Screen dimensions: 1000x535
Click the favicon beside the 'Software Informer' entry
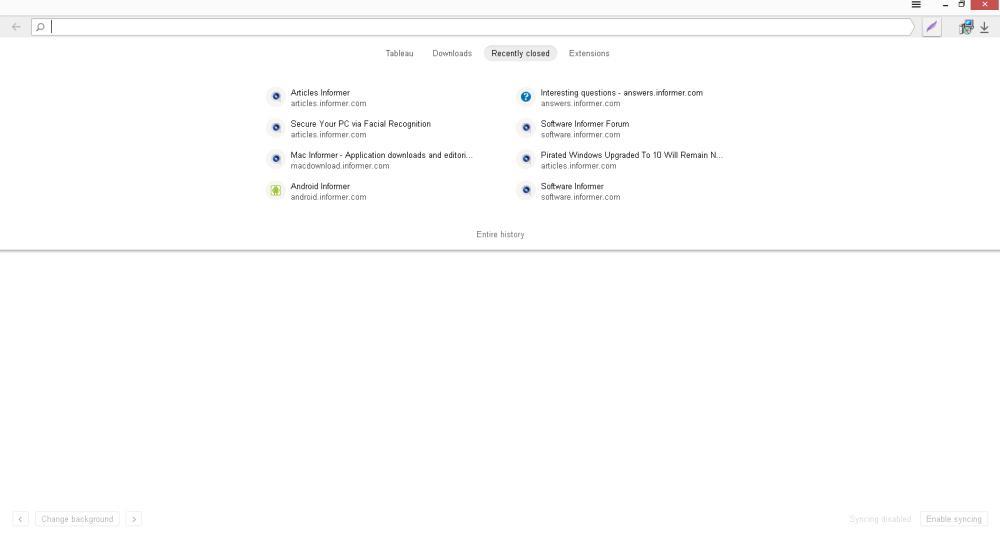[x=526, y=190]
